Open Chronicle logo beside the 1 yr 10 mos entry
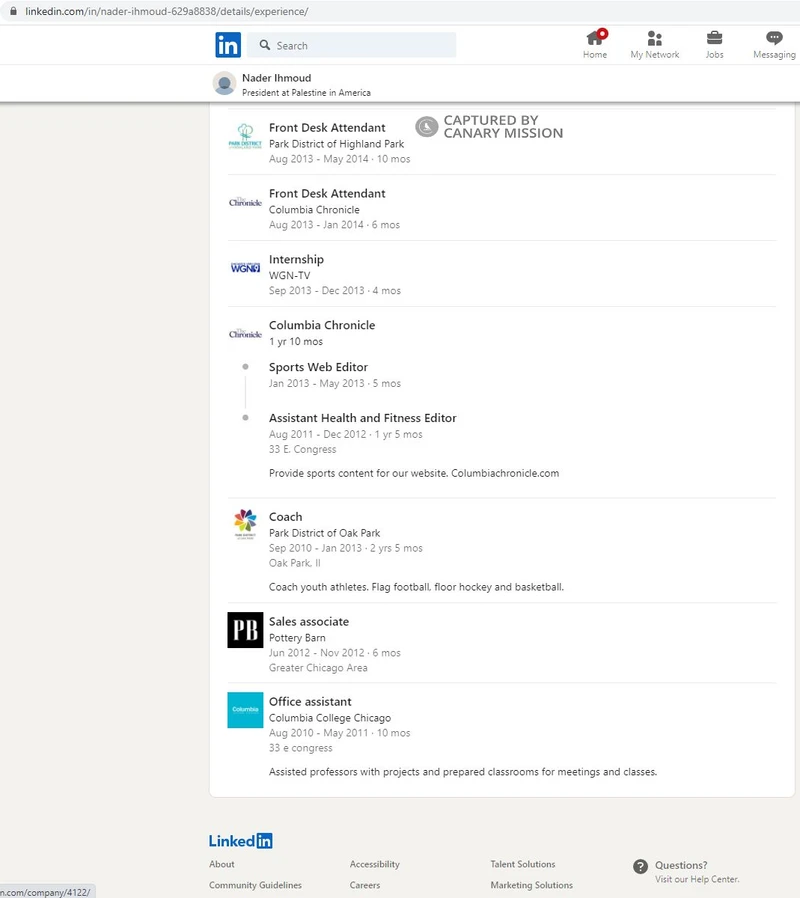The height and width of the screenshot is (898, 800). (x=245, y=333)
